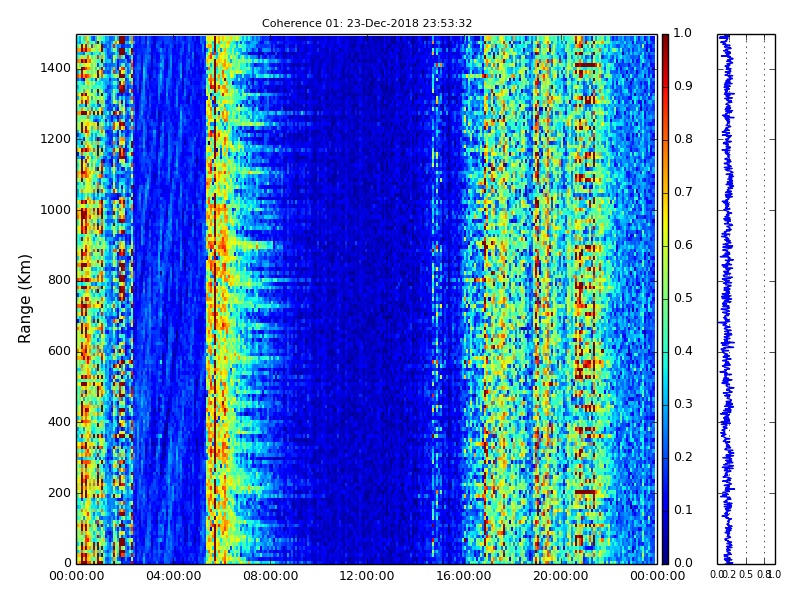The height and width of the screenshot is (600, 800).
Task: Click the green middle of the colorbar
Action: [665, 299]
